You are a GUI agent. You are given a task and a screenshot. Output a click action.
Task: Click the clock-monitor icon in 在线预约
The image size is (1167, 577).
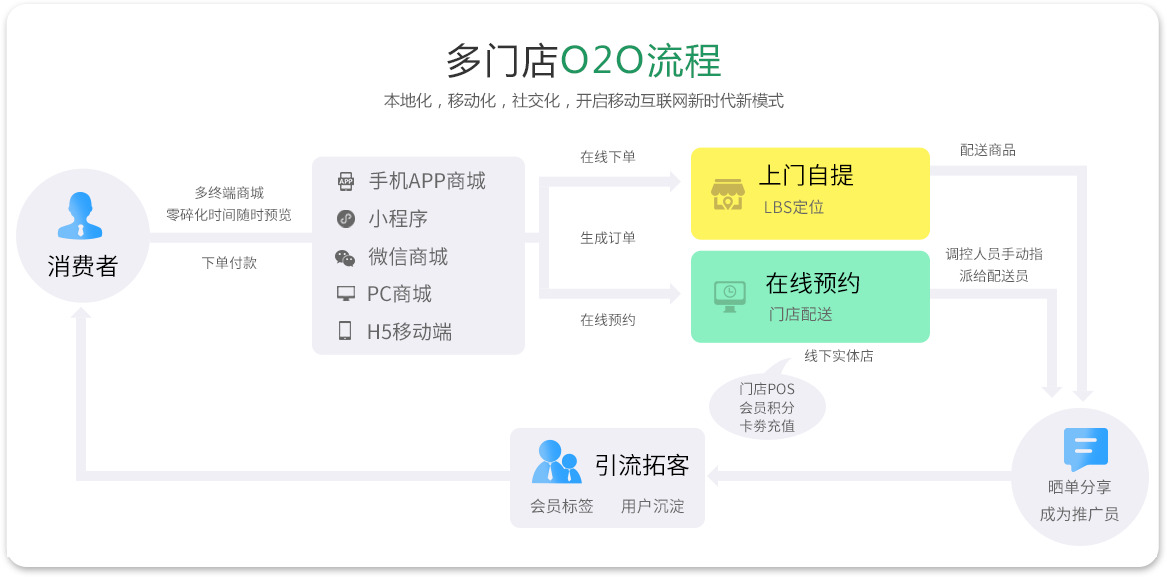[729, 296]
